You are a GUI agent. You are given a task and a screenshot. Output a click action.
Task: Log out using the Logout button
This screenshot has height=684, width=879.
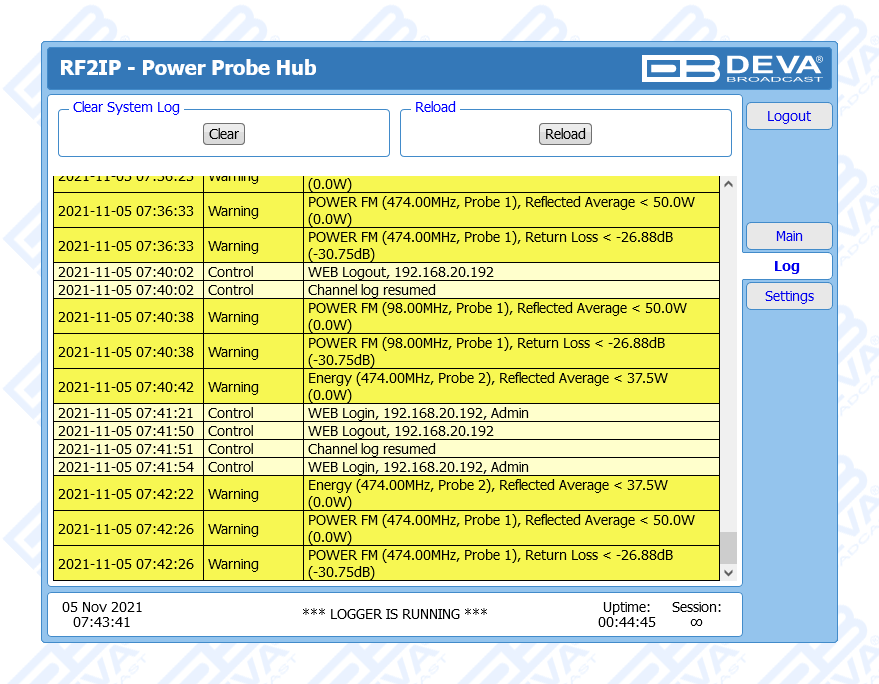pyautogui.click(x=788, y=116)
